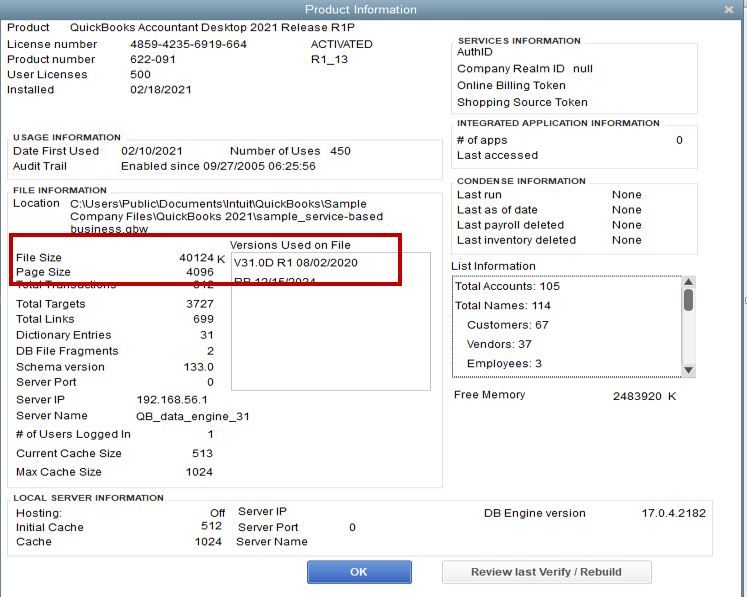Click the Last as of date row
This screenshot has height=597, width=747.
pos(549,210)
